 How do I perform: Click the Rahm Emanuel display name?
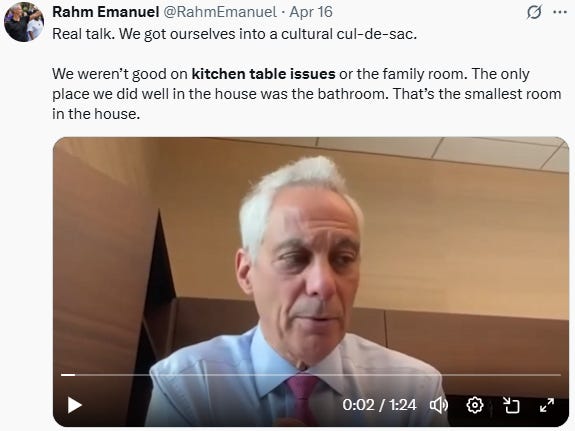106,12
